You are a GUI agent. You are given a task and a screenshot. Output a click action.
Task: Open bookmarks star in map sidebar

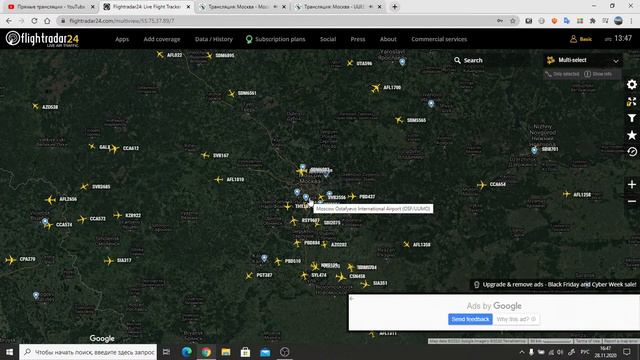pos(631,135)
